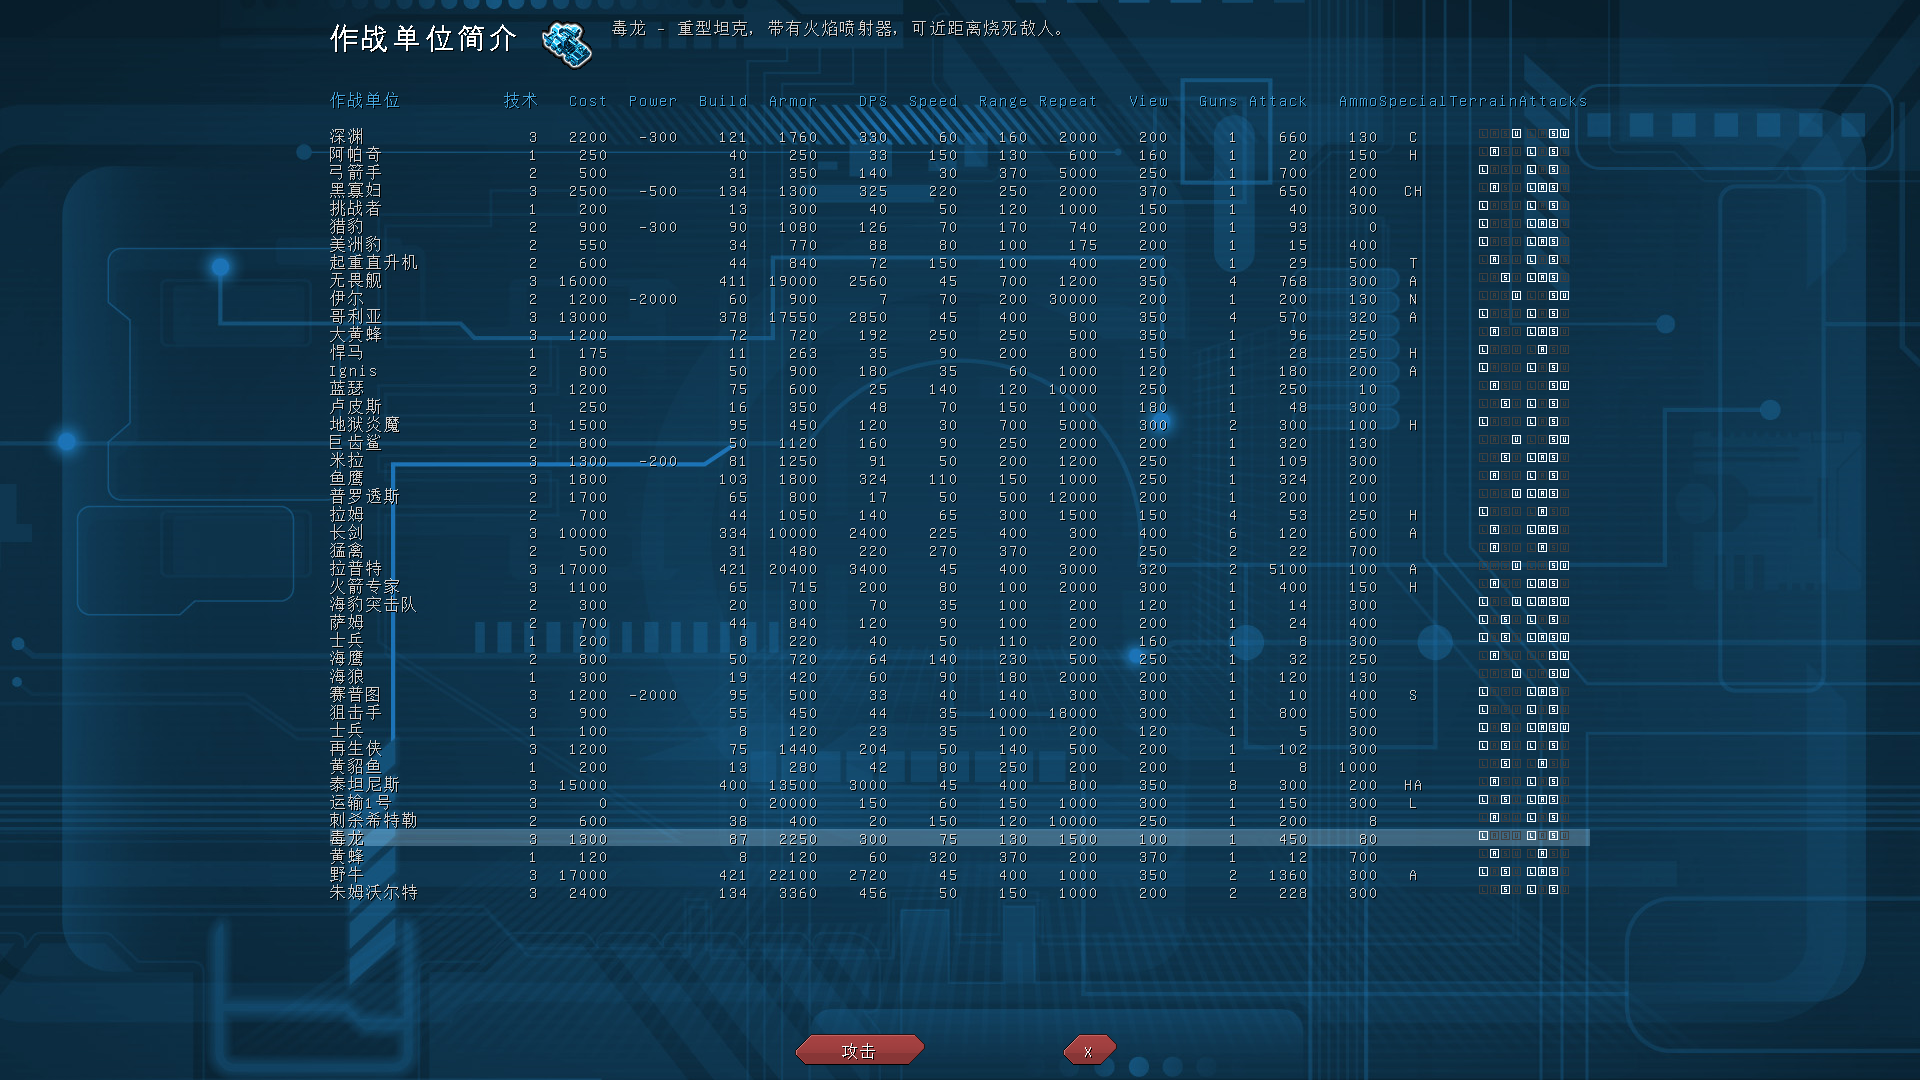Close the unit list with the X button
The image size is (1920, 1080).
pyautogui.click(x=1088, y=1050)
